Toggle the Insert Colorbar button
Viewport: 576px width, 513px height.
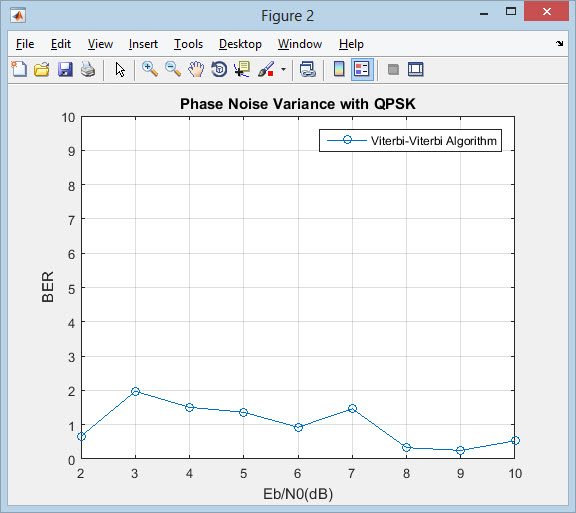339,69
